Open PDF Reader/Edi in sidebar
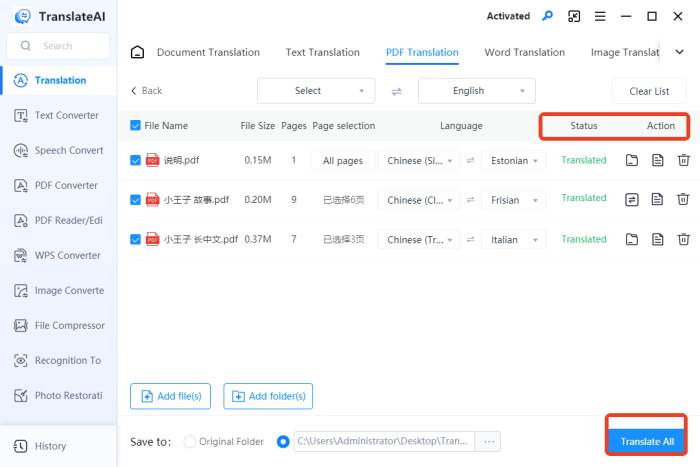The width and height of the screenshot is (700, 467). [x=58, y=221]
